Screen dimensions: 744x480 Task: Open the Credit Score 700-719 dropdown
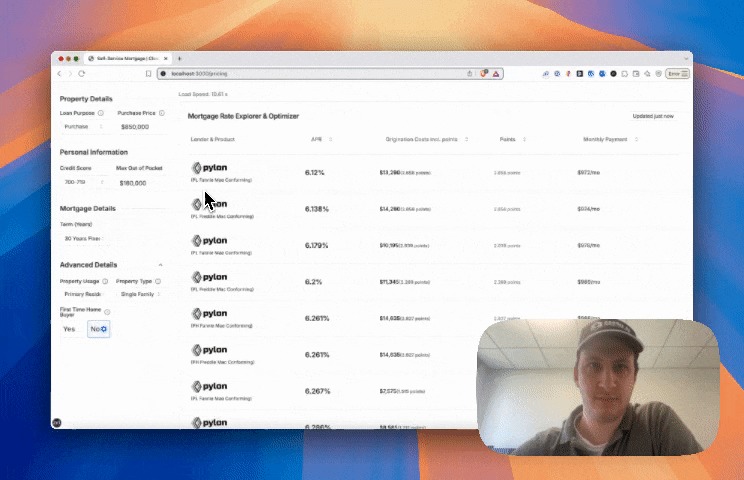(x=83, y=183)
